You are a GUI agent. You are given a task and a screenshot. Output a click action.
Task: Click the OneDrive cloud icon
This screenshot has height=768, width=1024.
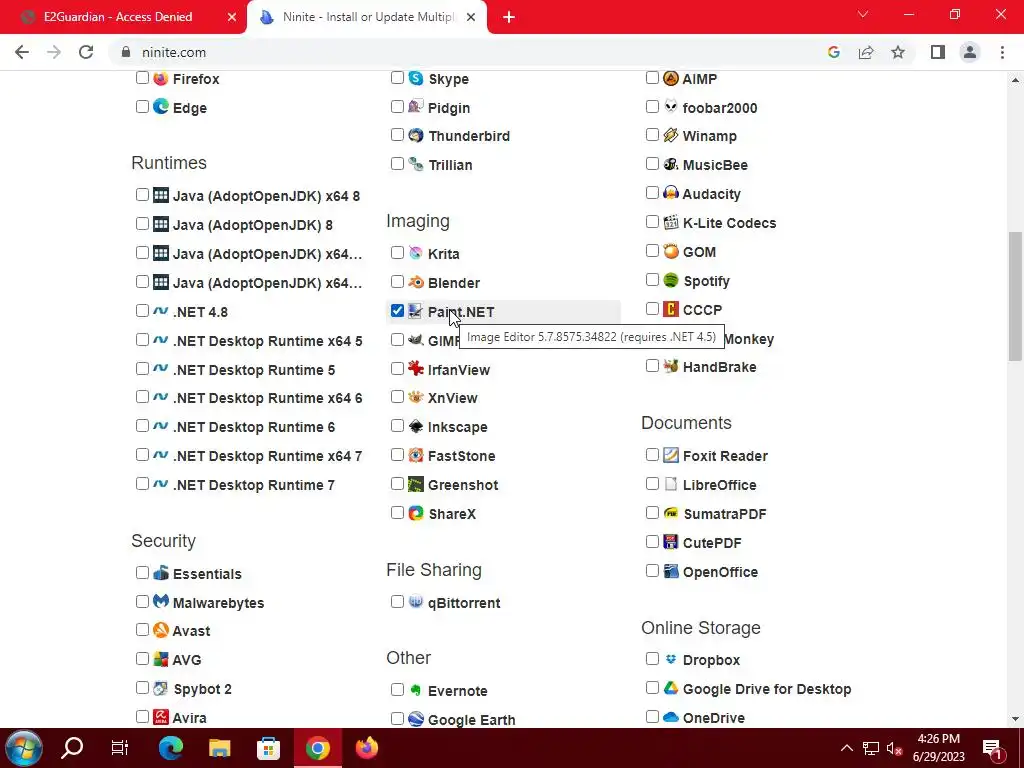(x=671, y=717)
